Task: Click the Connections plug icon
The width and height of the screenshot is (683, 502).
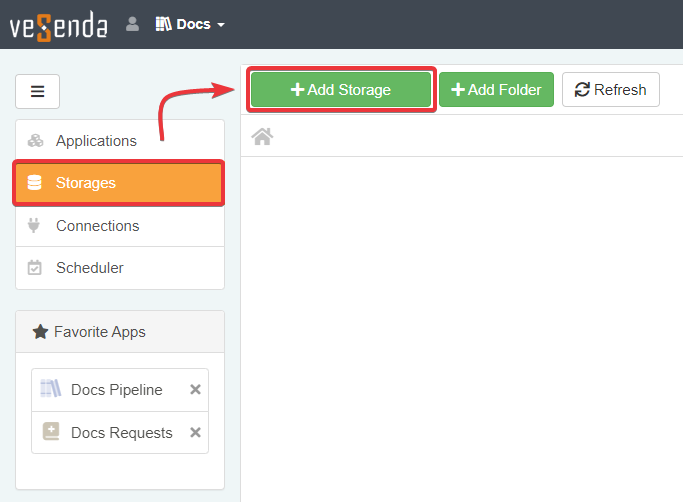Action: point(35,226)
